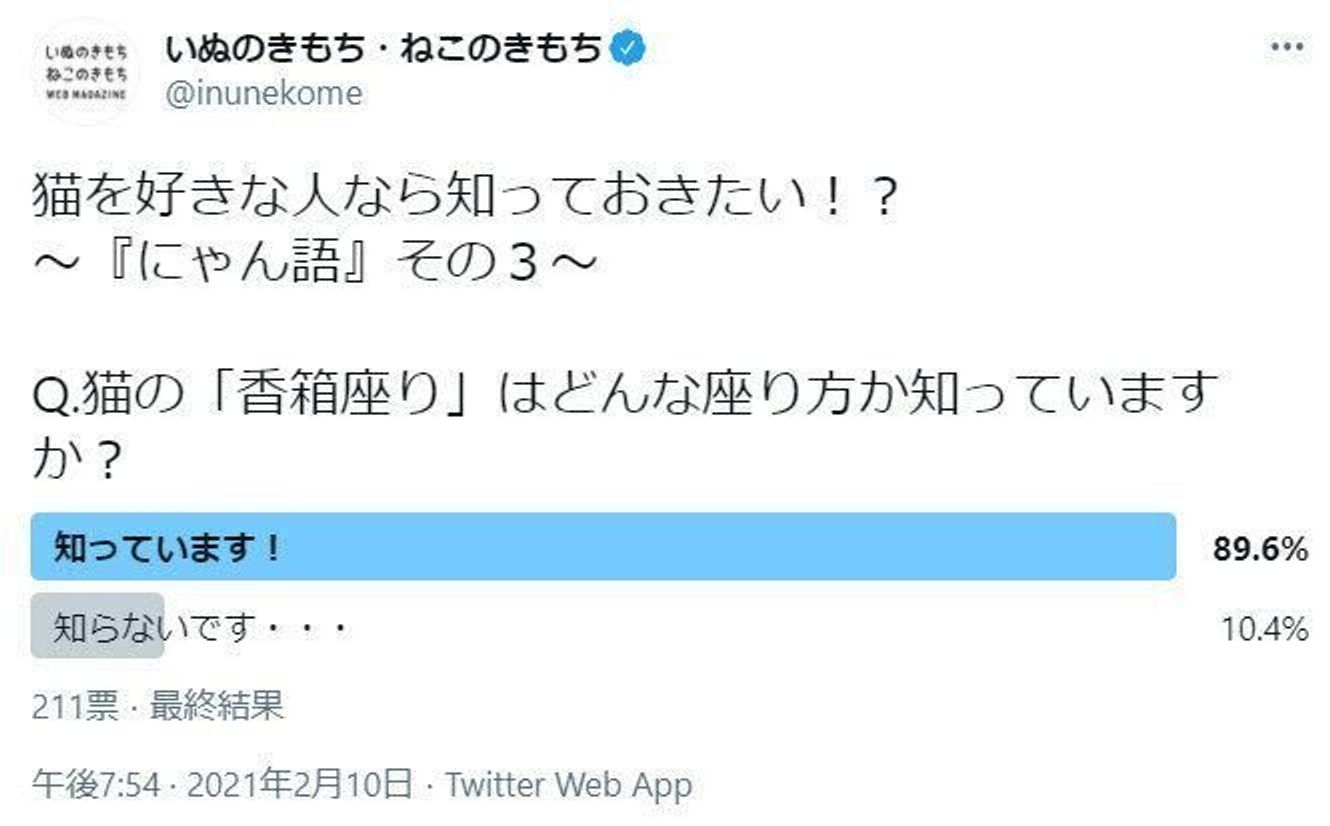Select the 知っています！ poll result bar
This screenshot has width=1330, height=826.
pos(600,544)
